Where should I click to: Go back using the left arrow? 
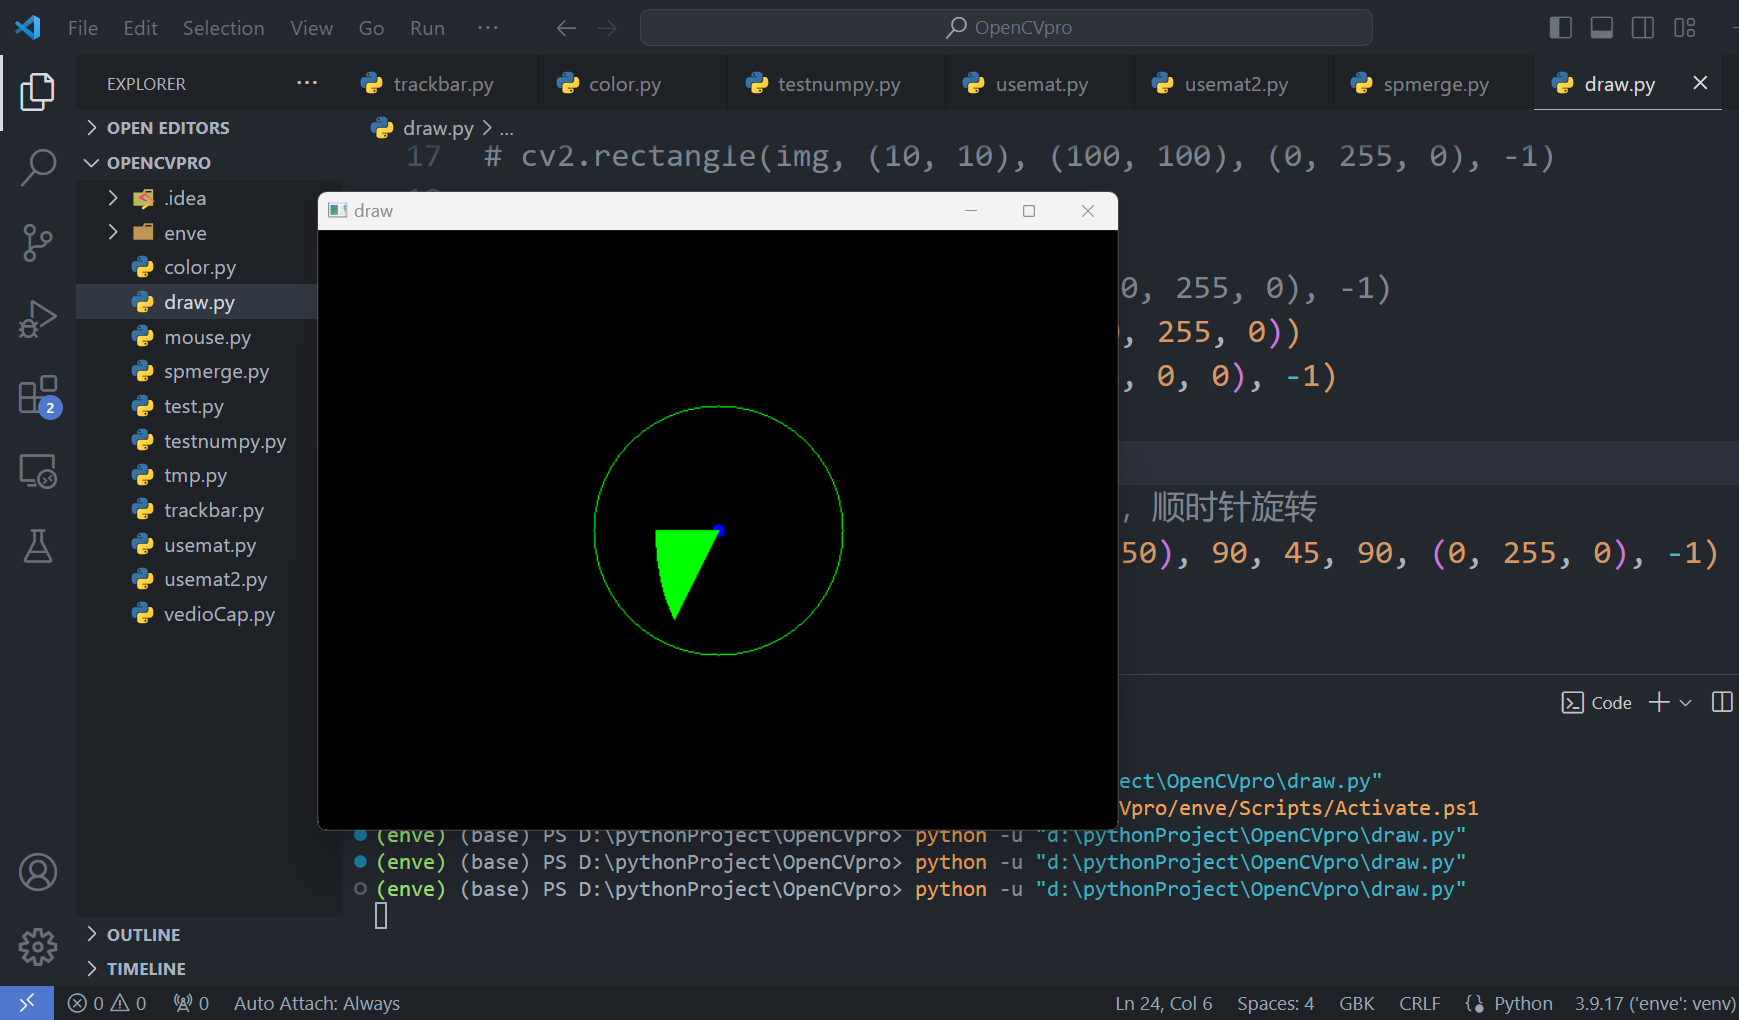click(566, 28)
